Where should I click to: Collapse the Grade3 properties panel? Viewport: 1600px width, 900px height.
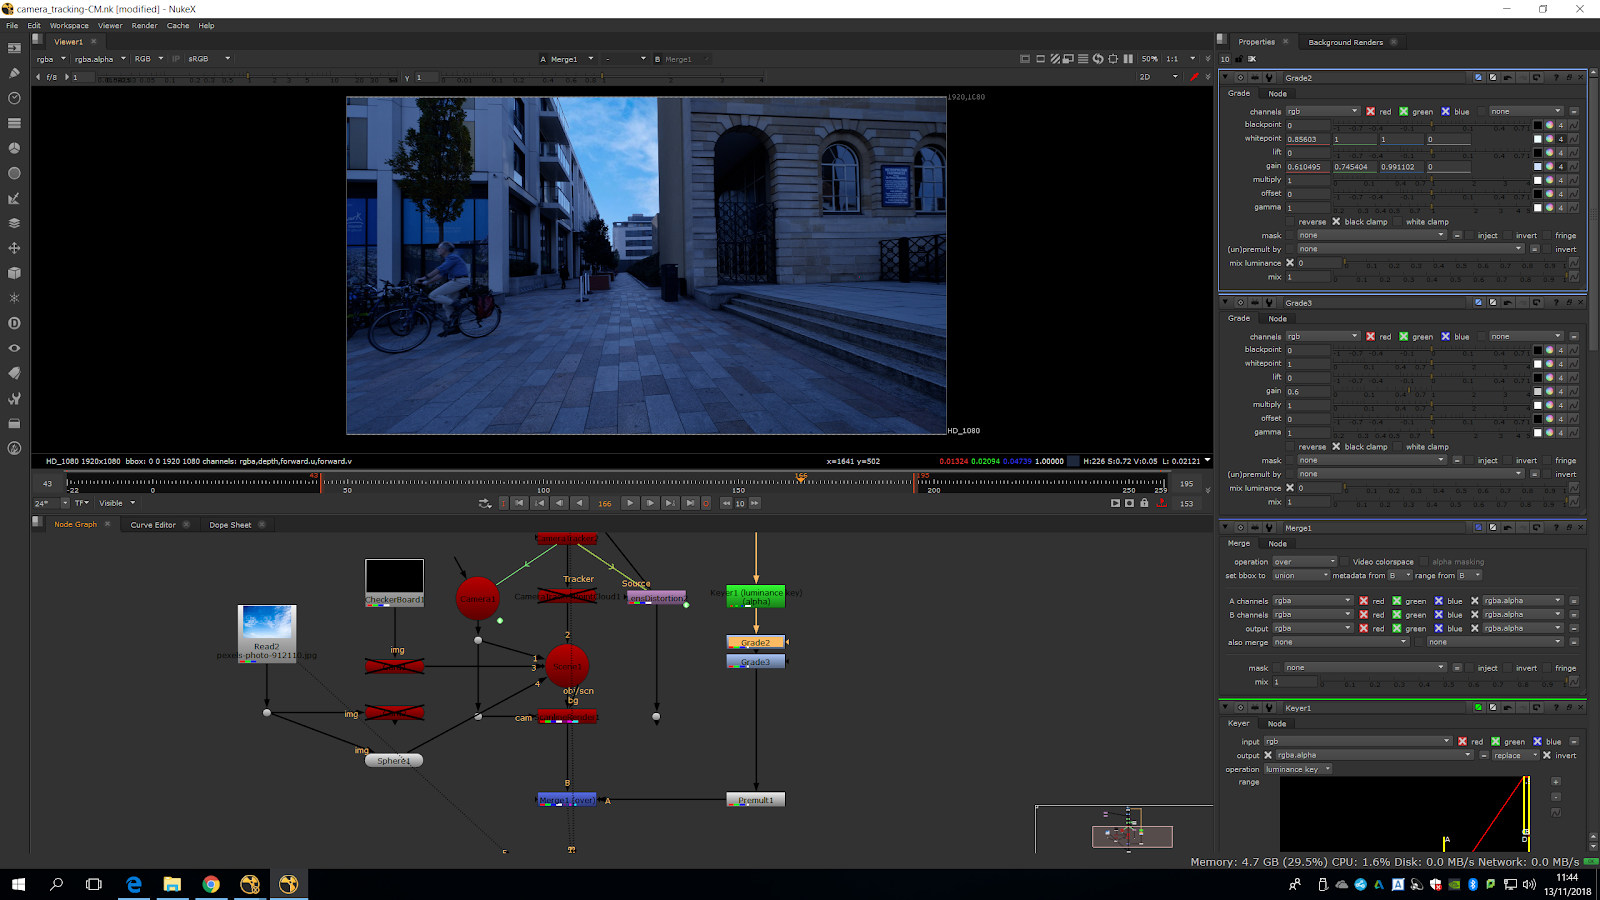click(1225, 303)
